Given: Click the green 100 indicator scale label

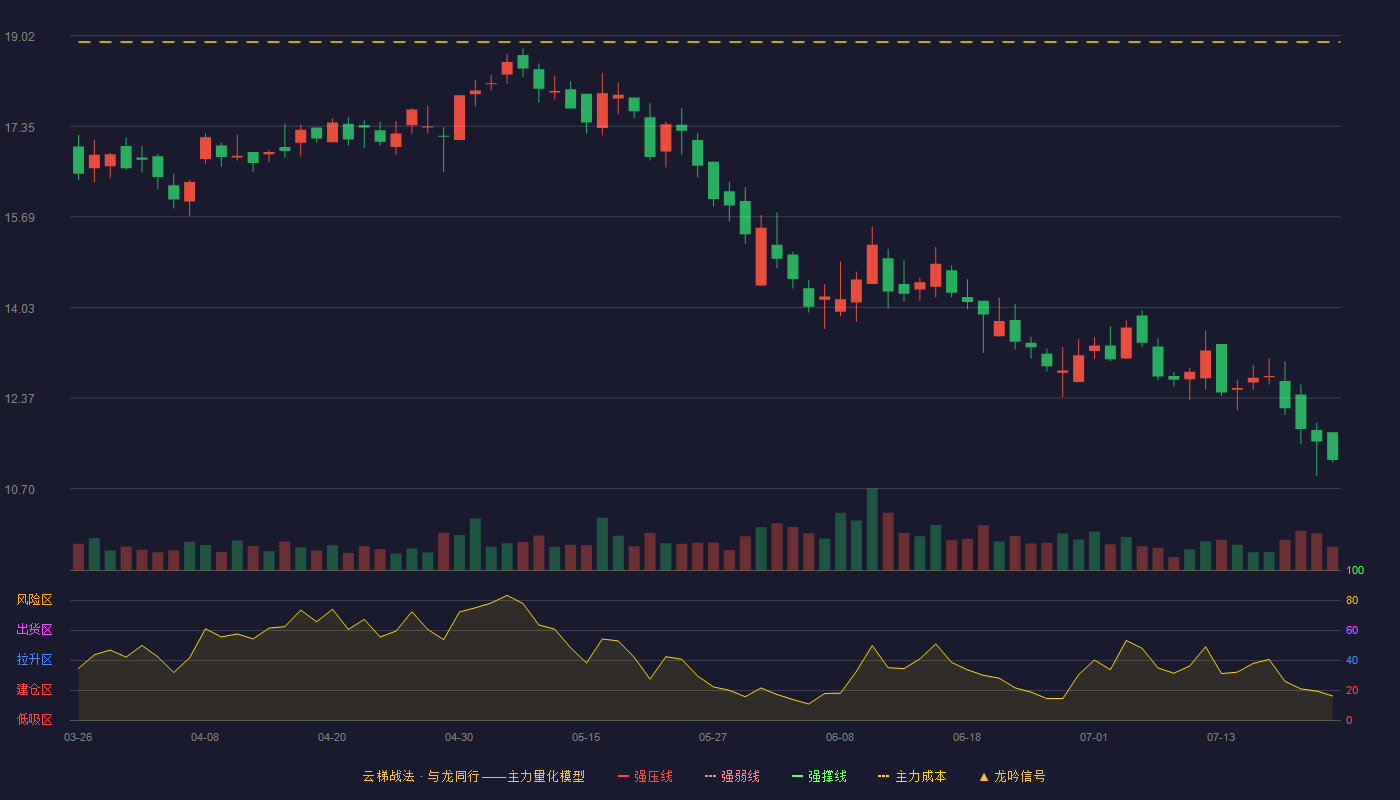Looking at the screenshot, I should 1355,571.
